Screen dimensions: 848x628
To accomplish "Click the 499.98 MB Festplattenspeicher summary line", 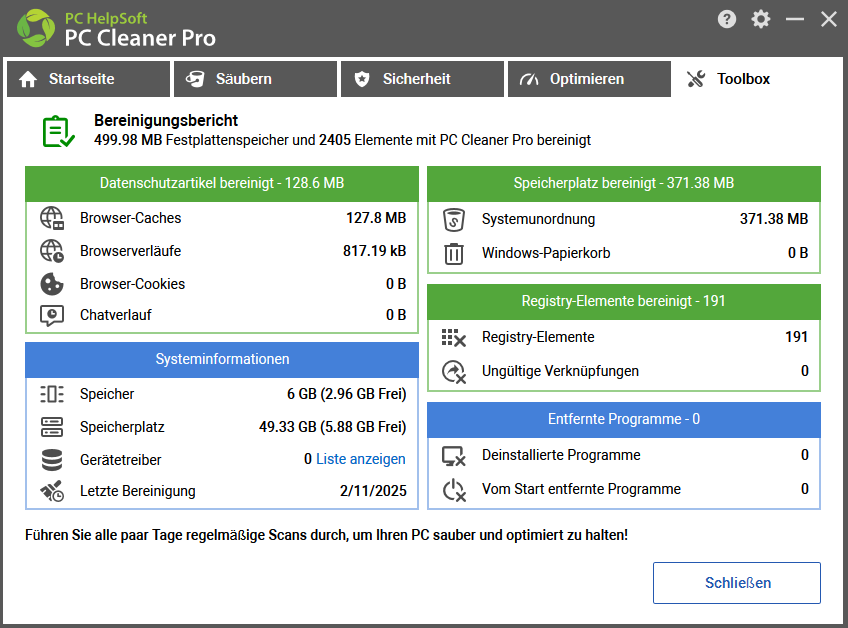I will [342, 140].
